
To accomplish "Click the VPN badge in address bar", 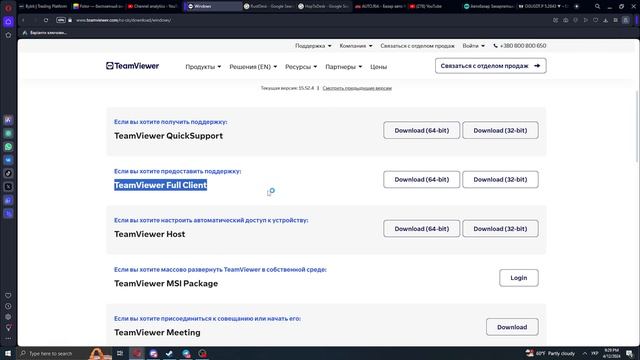I will (x=61, y=20).
